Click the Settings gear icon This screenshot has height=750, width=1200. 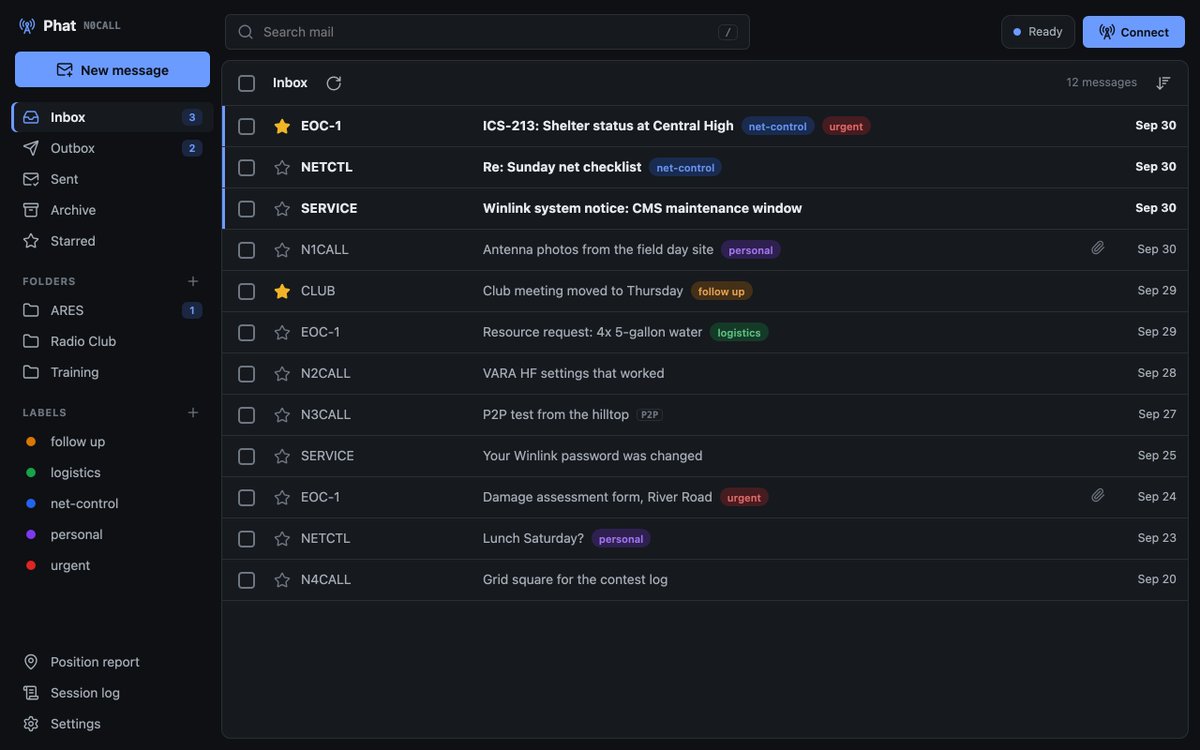pyautogui.click(x=31, y=724)
